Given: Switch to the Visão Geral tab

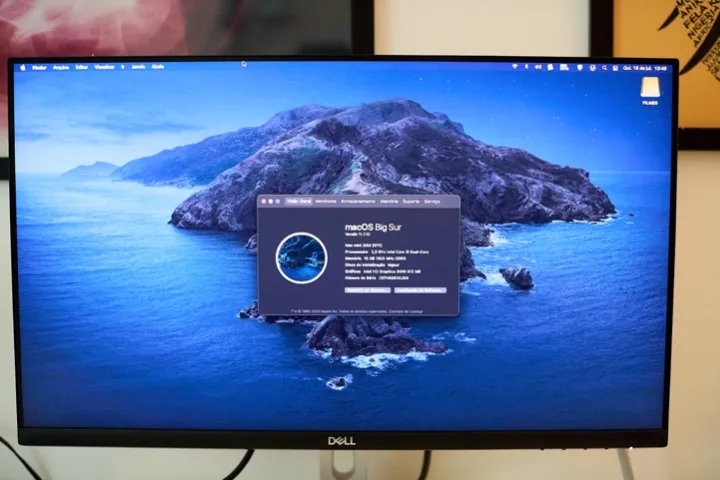Looking at the screenshot, I should tap(299, 201).
